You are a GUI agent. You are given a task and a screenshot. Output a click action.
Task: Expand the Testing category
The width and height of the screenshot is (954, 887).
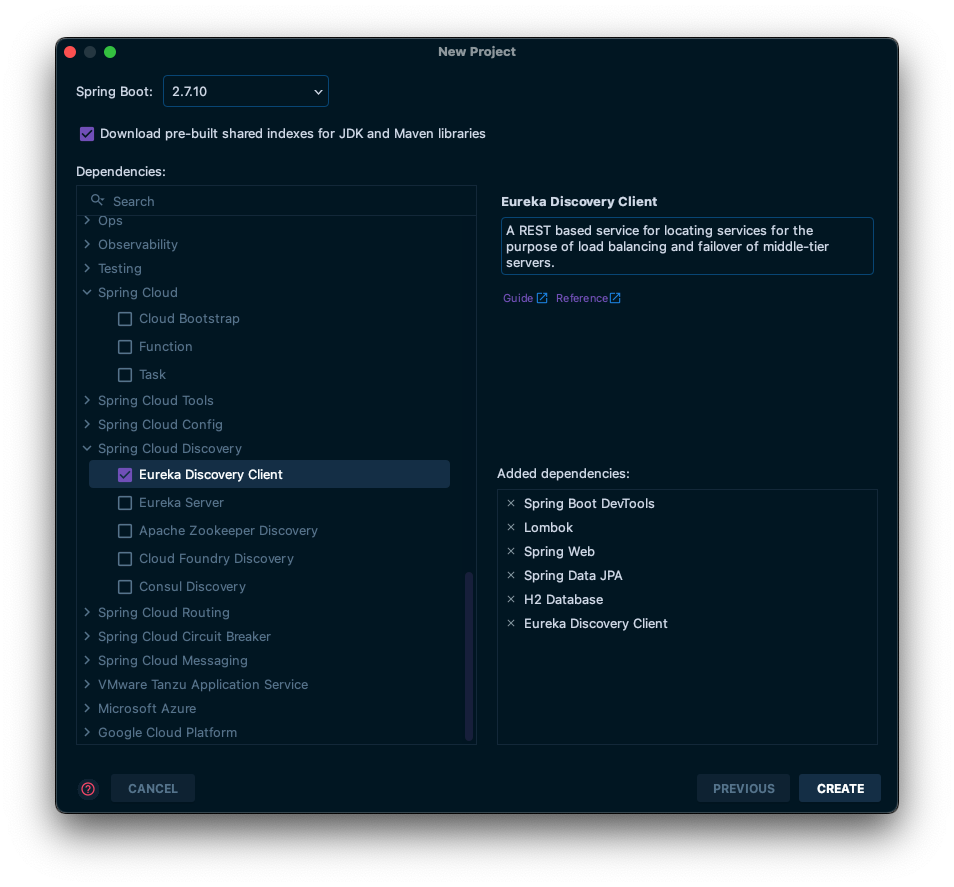coord(87,268)
